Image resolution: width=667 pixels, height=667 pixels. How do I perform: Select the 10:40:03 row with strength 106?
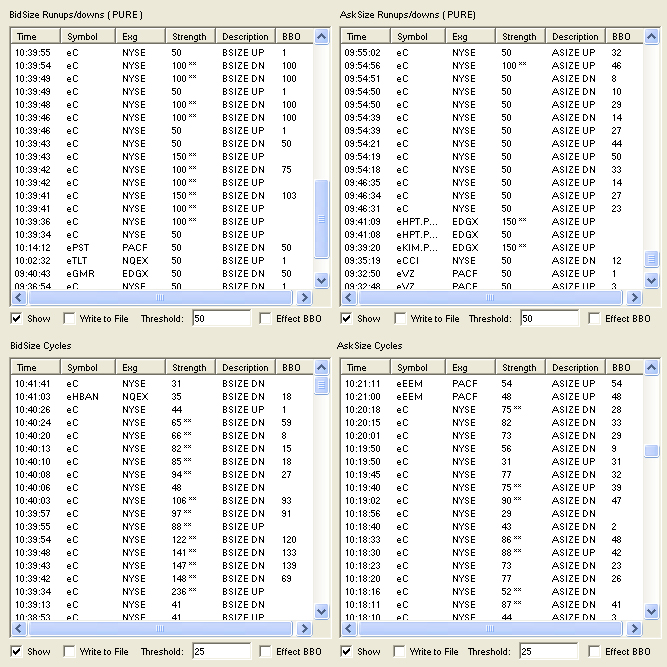point(162,500)
